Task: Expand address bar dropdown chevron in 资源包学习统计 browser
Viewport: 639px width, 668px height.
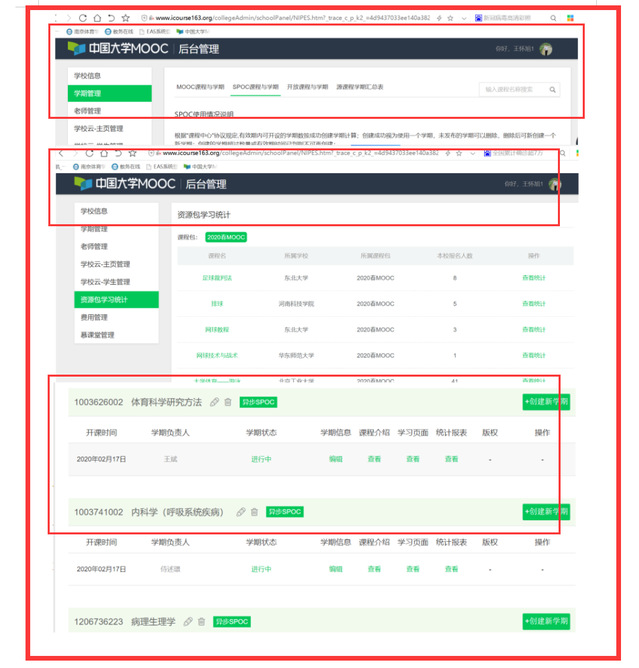Action: click(472, 153)
